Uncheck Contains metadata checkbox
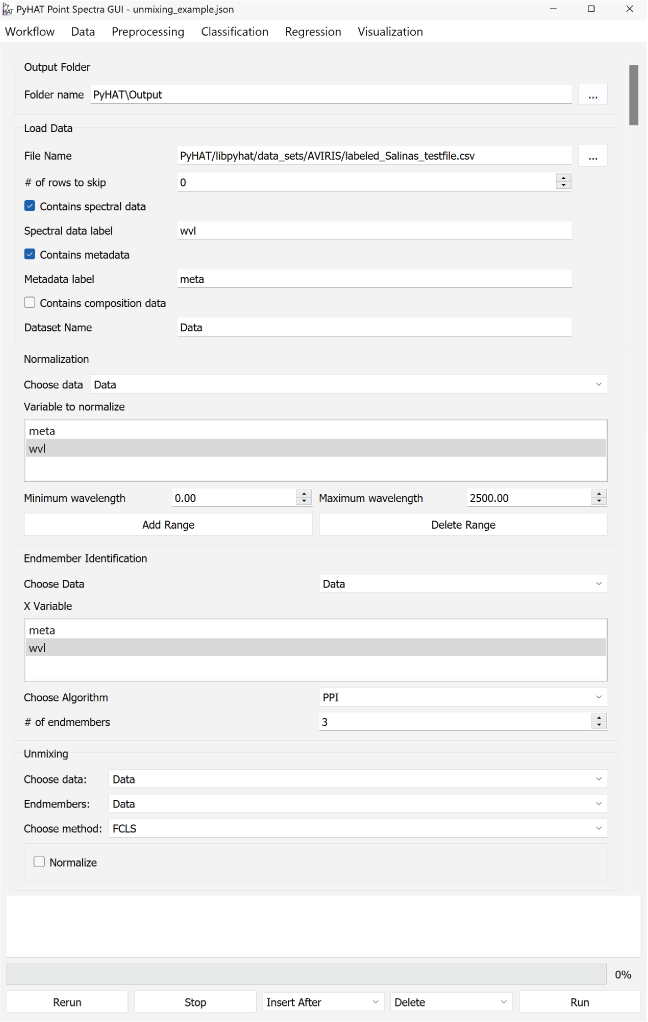This screenshot has height=1022, width=648. pos(30,254)
